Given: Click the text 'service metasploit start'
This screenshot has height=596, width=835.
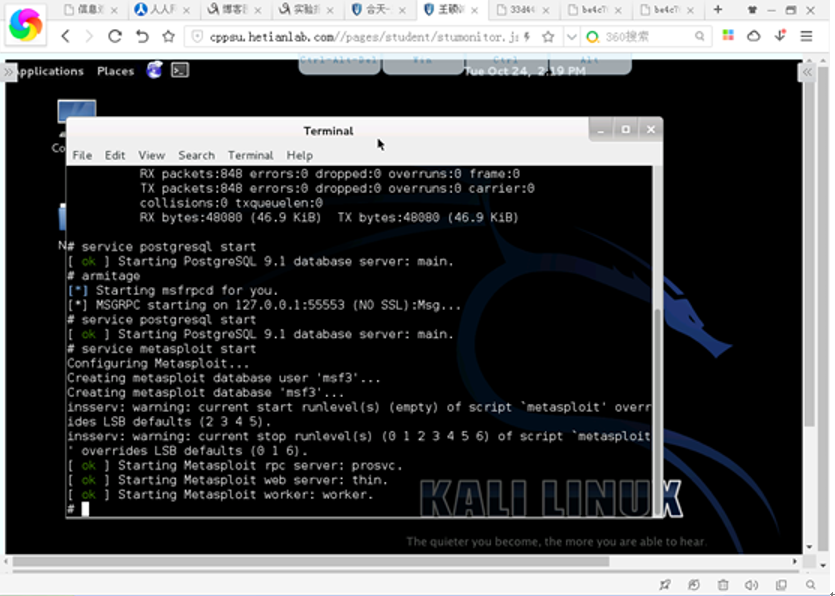Looking at the screenshot, I should tap(169, 349).
